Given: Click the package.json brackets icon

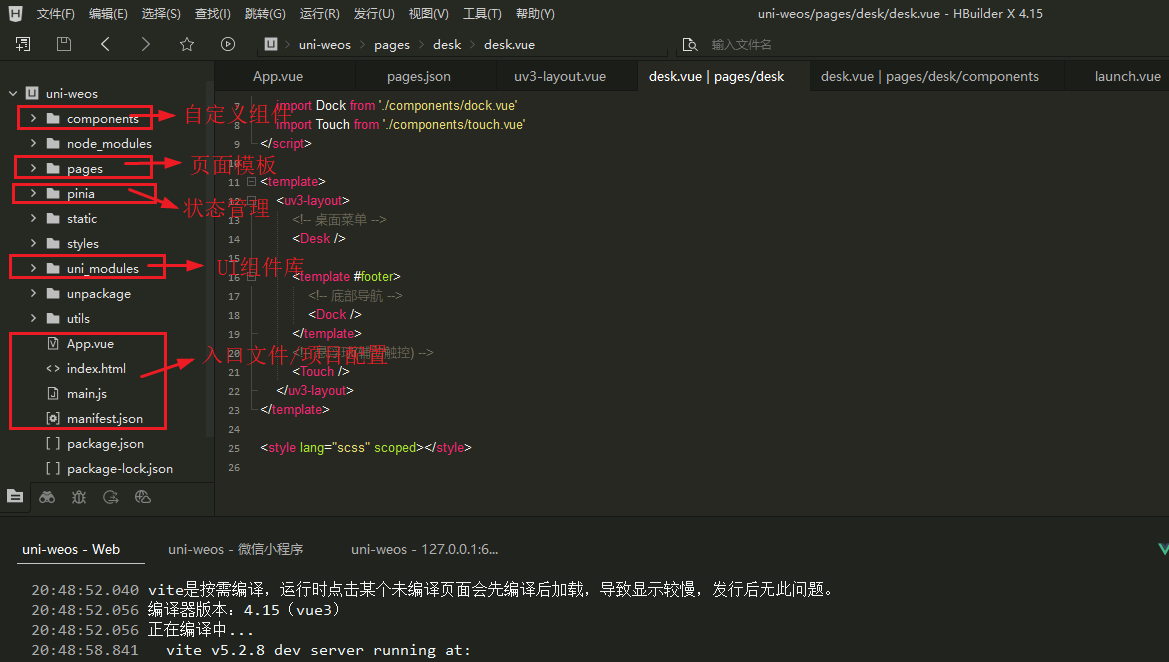Looking at the screenshot, I should (x=53, y=444).
